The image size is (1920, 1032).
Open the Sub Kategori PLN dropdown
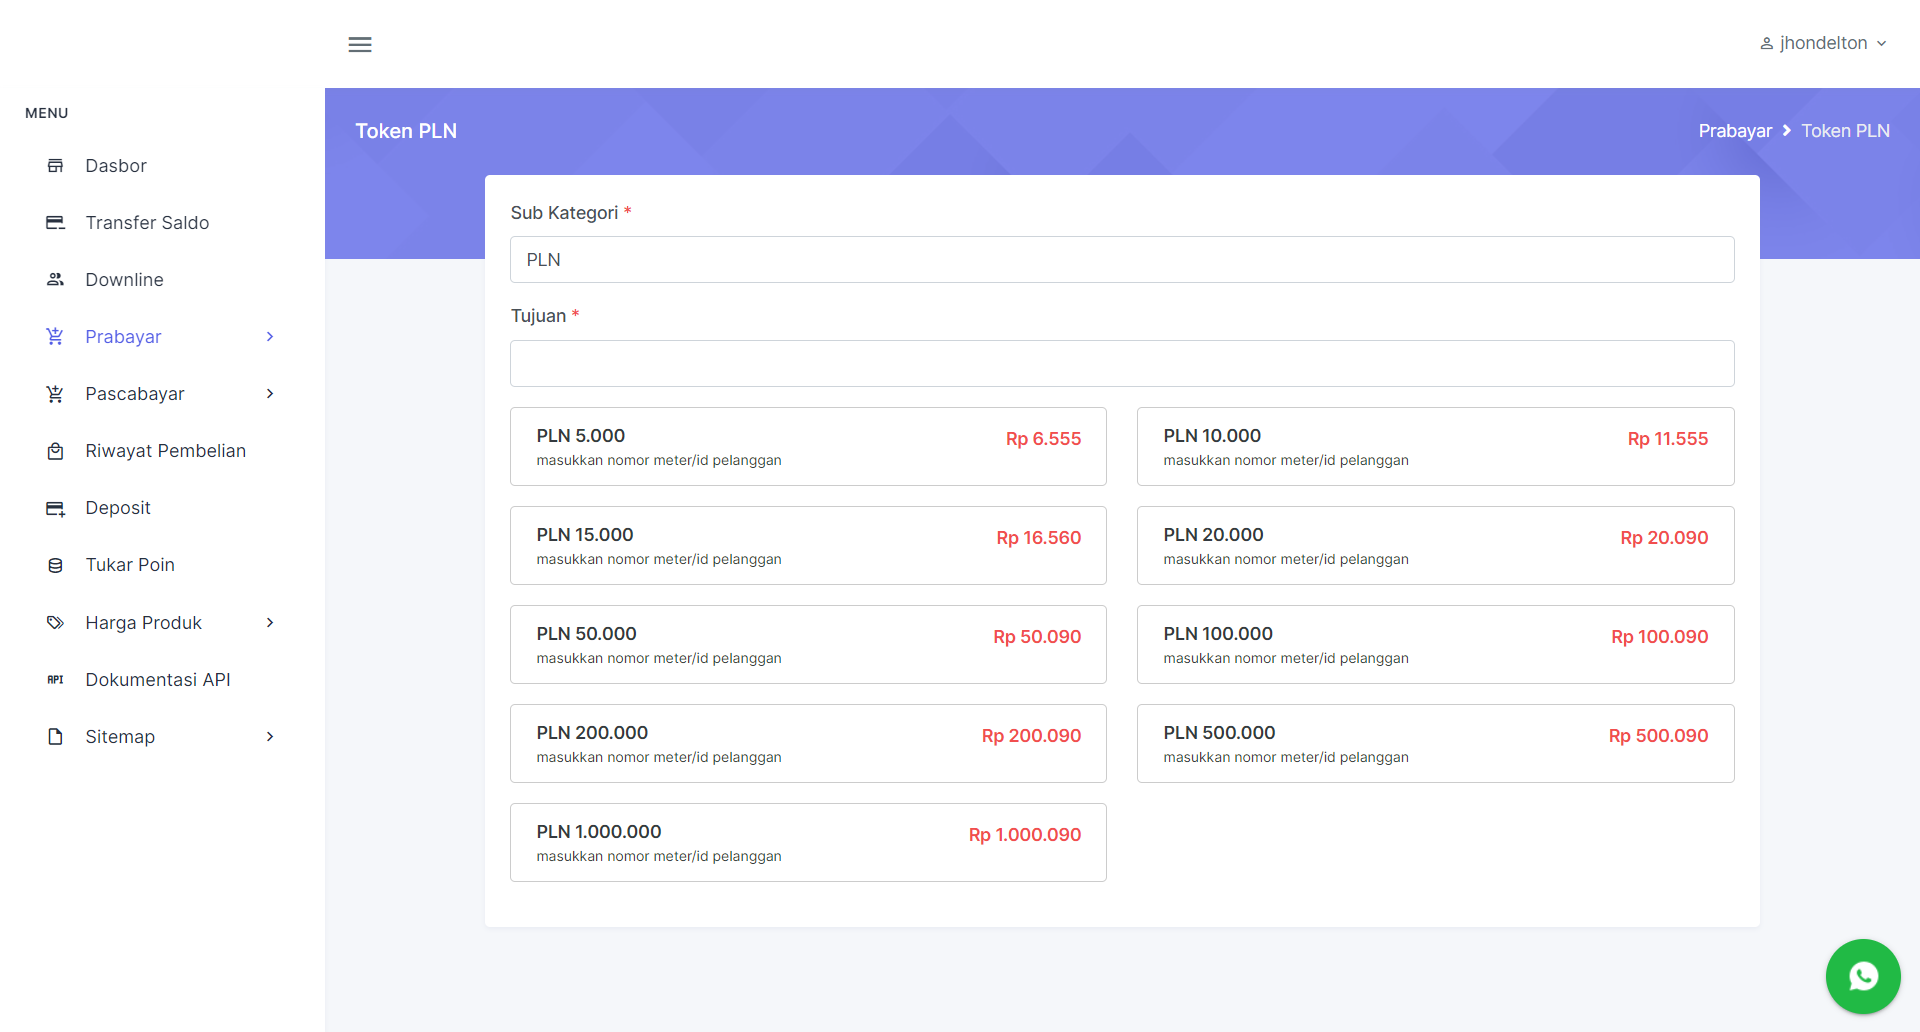tap(1122, 260)
